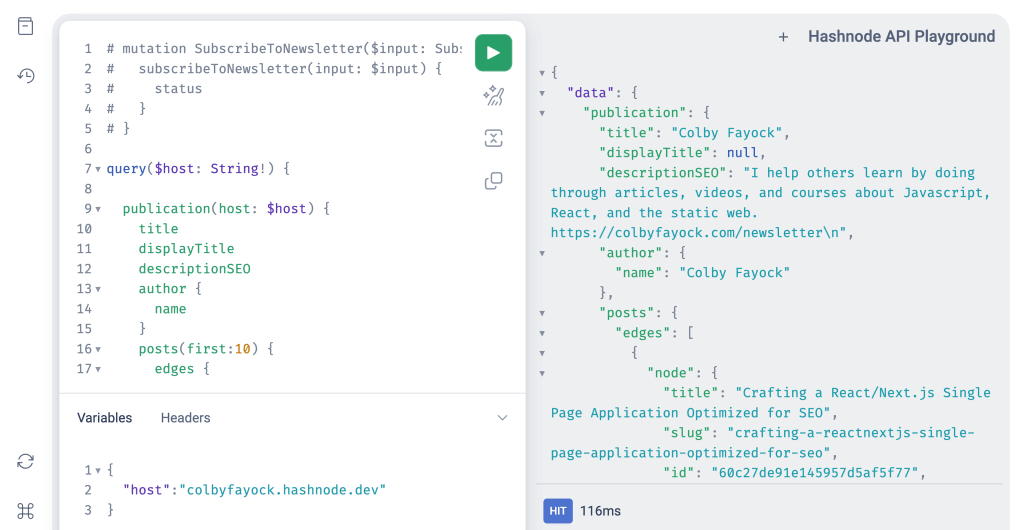This screenshot has height=530, width=1024.
Task: Fold the query block at line 7
Action: (x=98, y=169)
